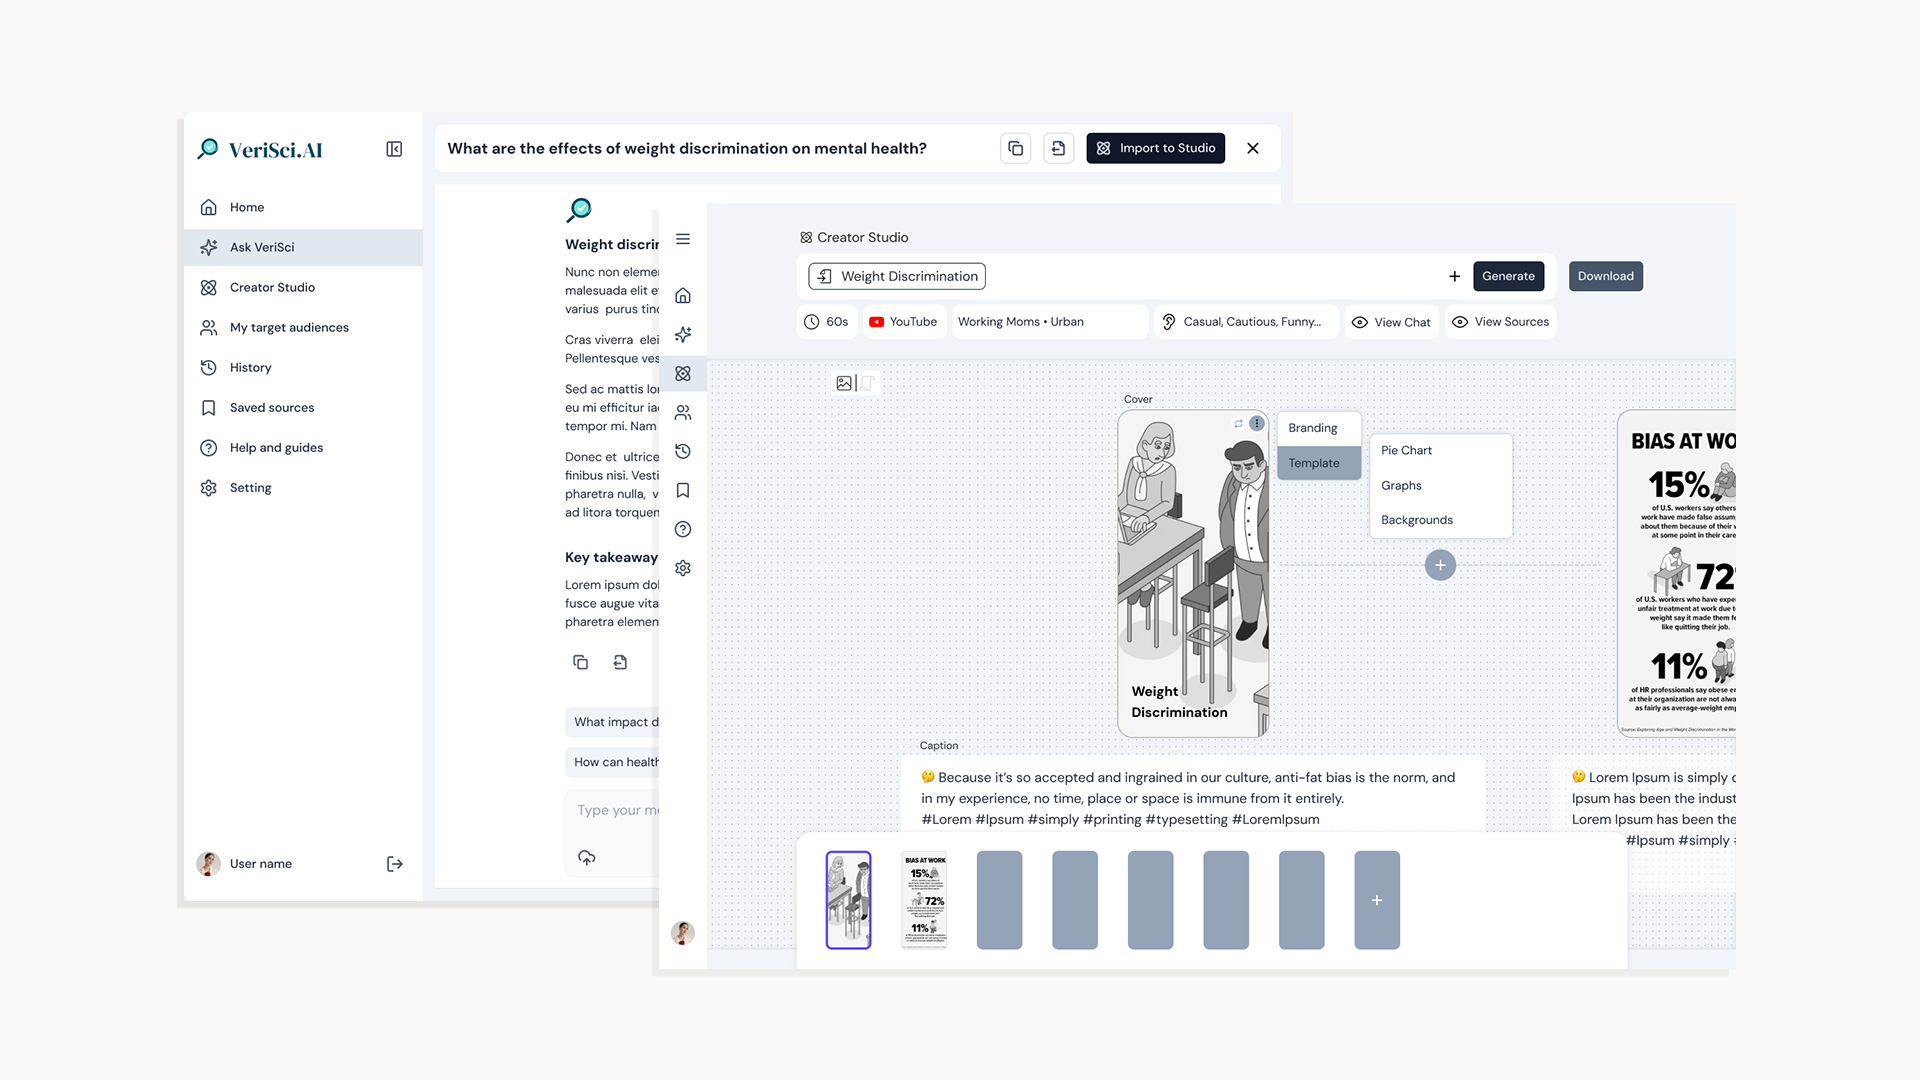Expand Casual, Cautious, Funny tone selector

click(1245, 322)
